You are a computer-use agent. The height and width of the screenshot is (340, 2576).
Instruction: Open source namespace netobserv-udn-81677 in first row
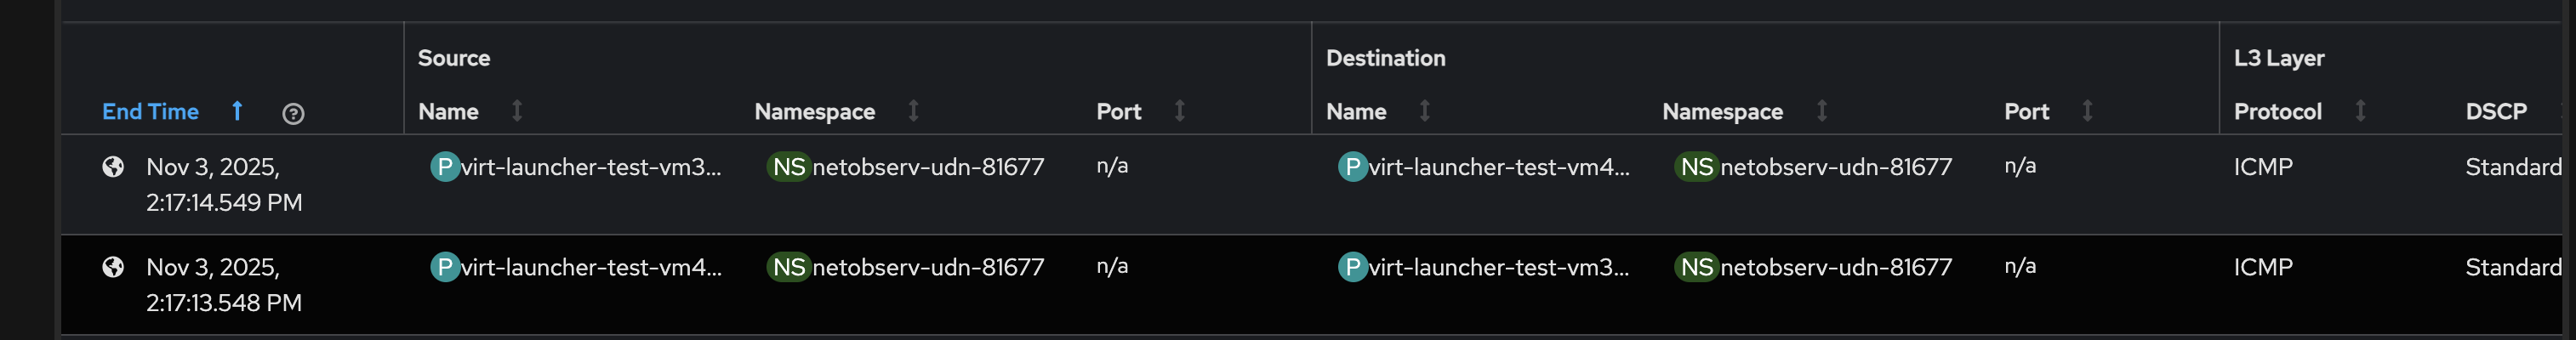tap(927, 167)
